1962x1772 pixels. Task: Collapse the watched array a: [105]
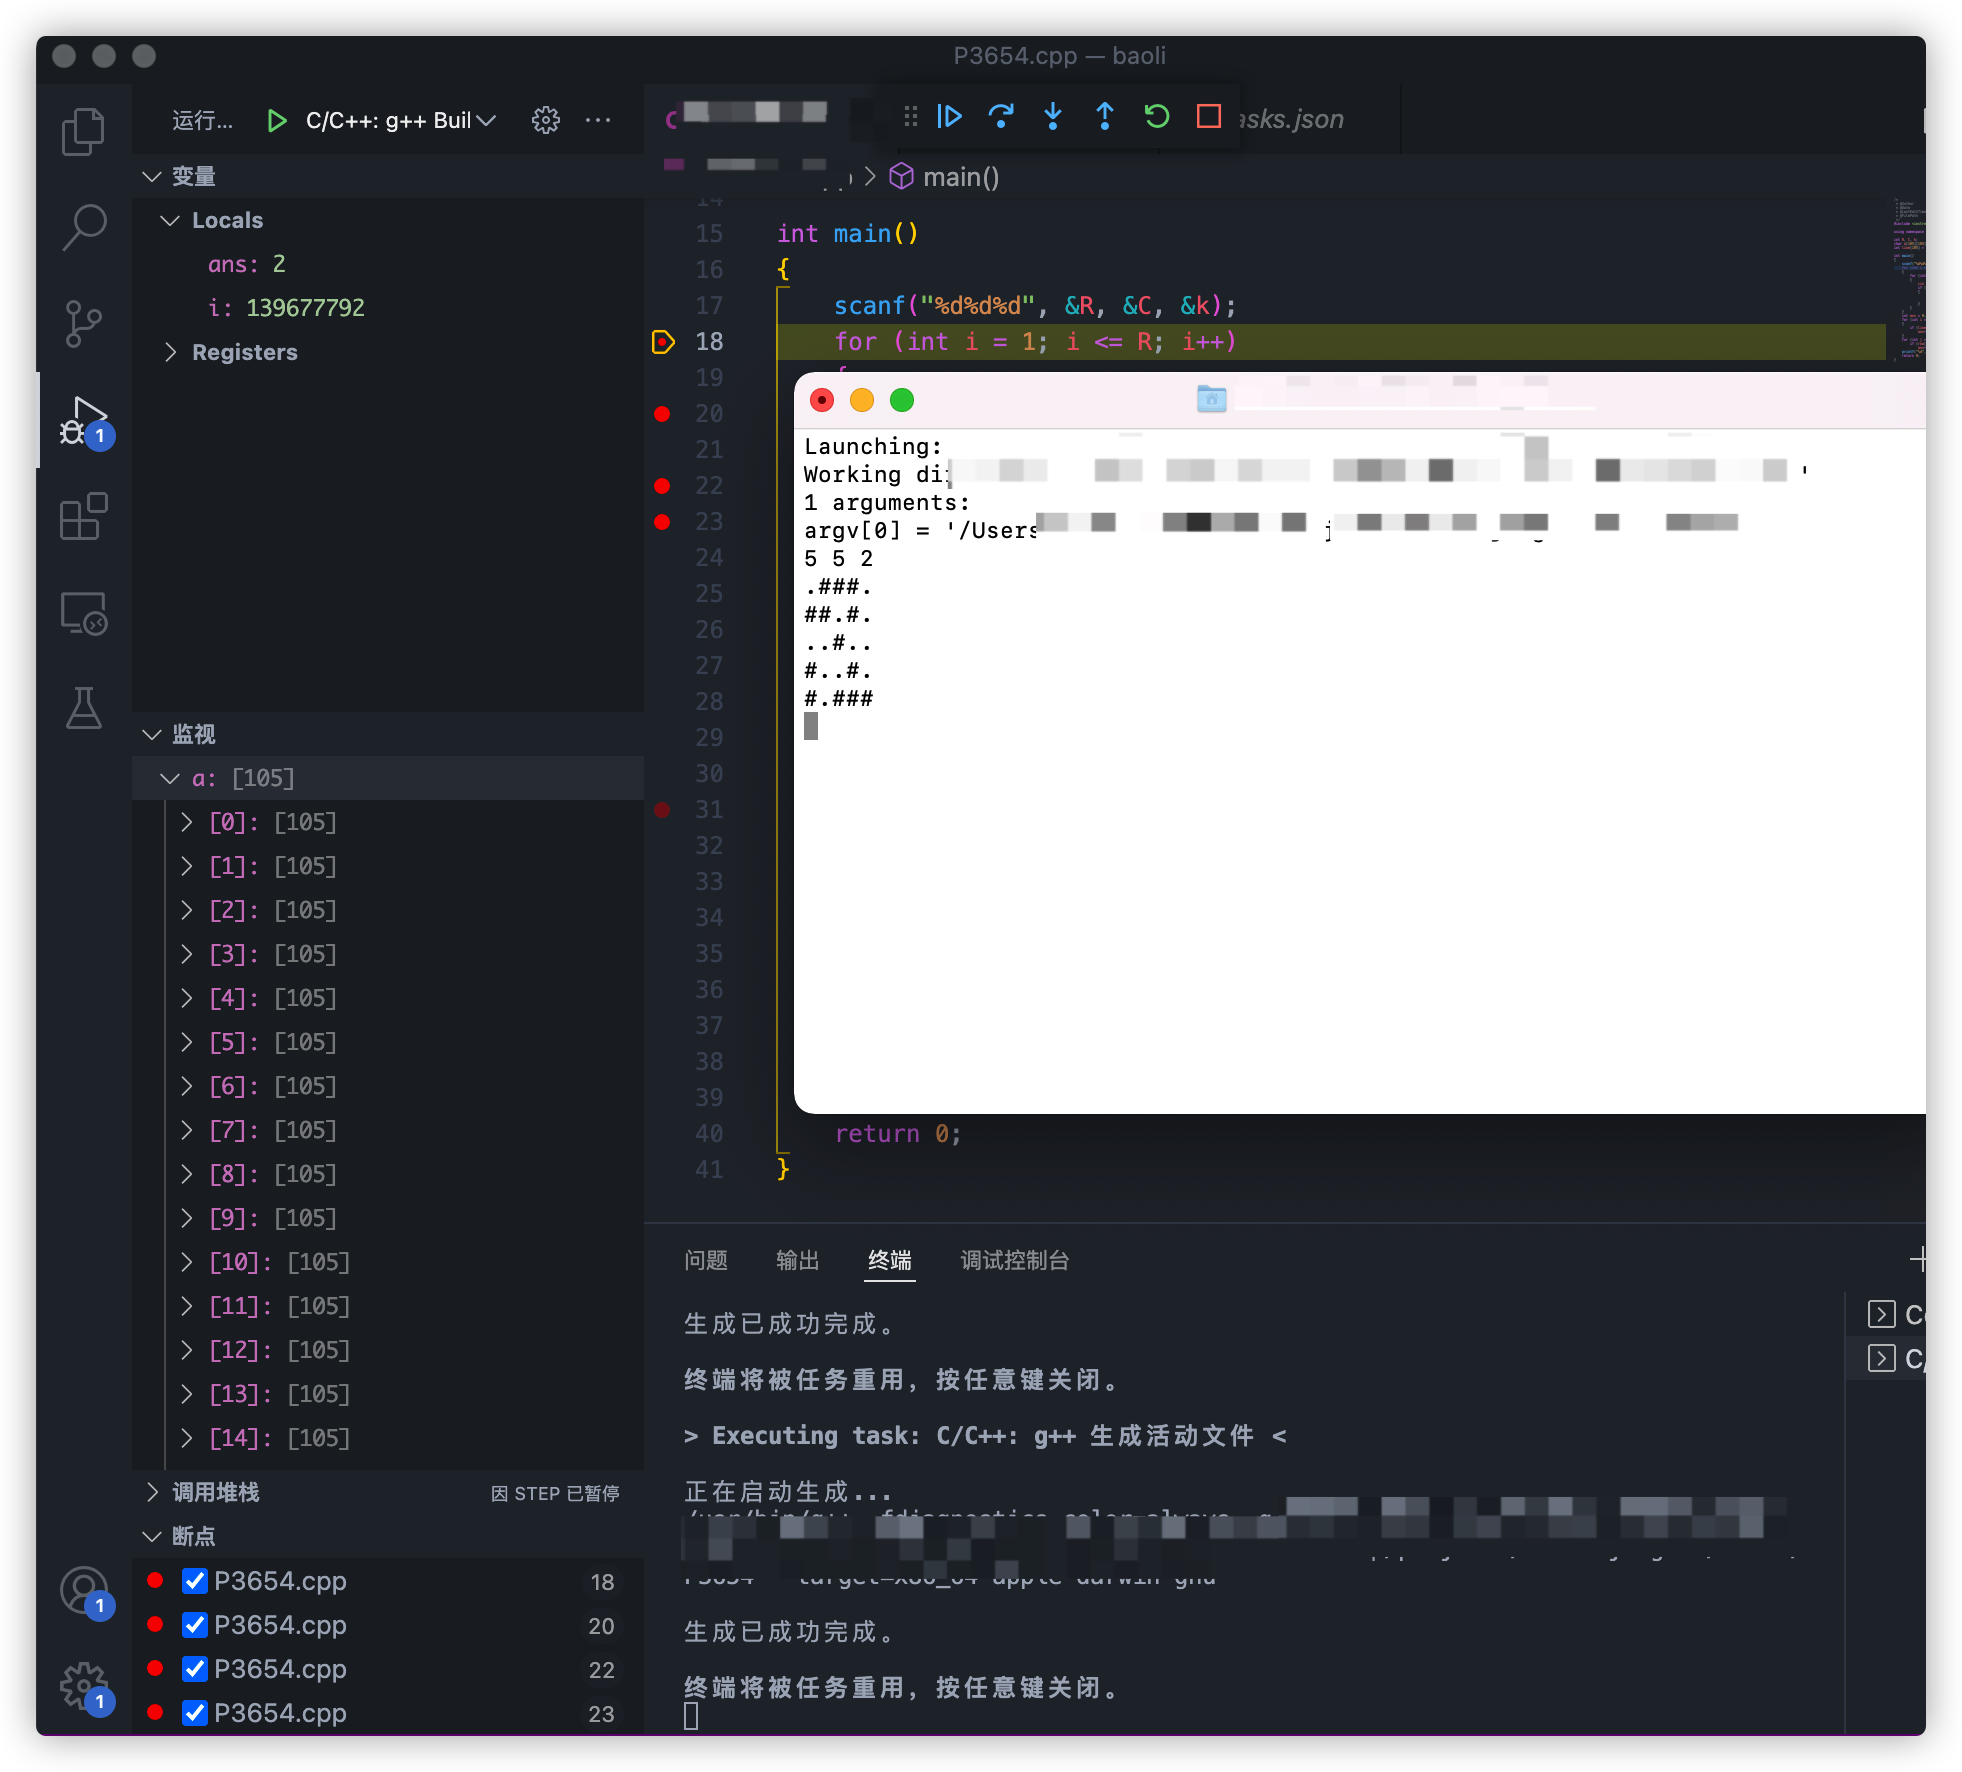click(x=170, y=779)
